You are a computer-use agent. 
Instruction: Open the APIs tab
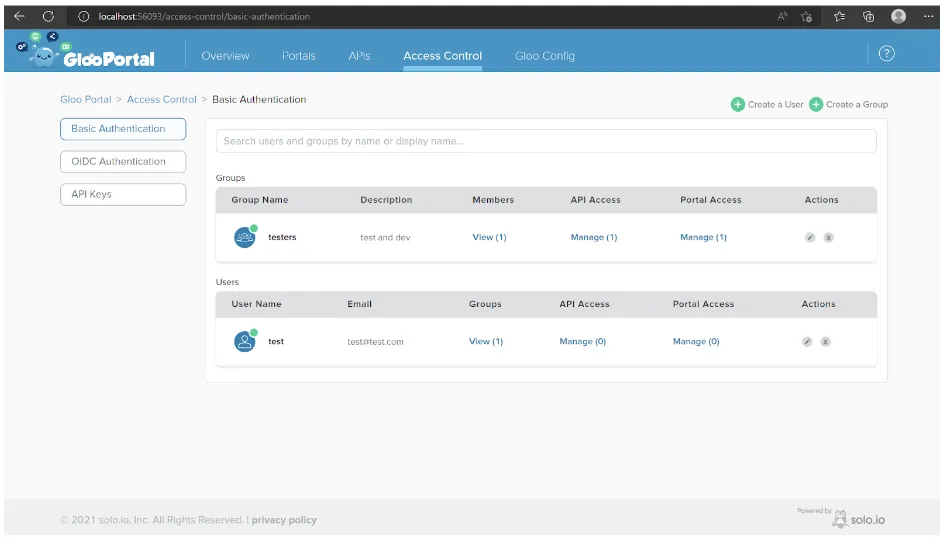click(x=359, y=55)
